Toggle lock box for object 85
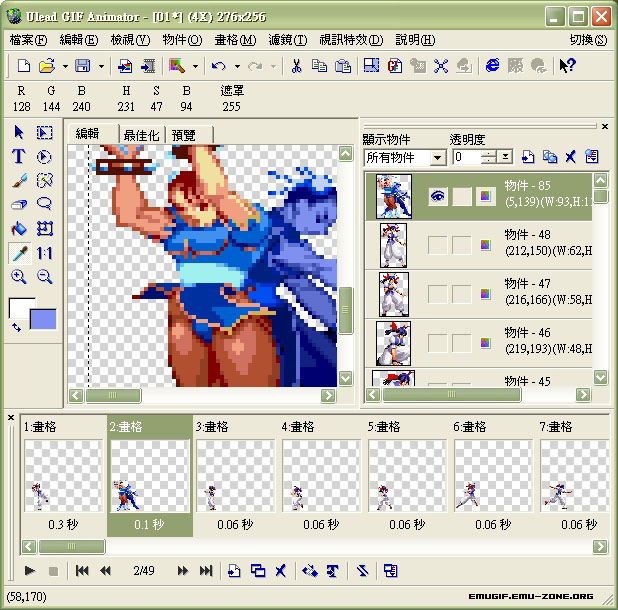 (x=462, y=196)
